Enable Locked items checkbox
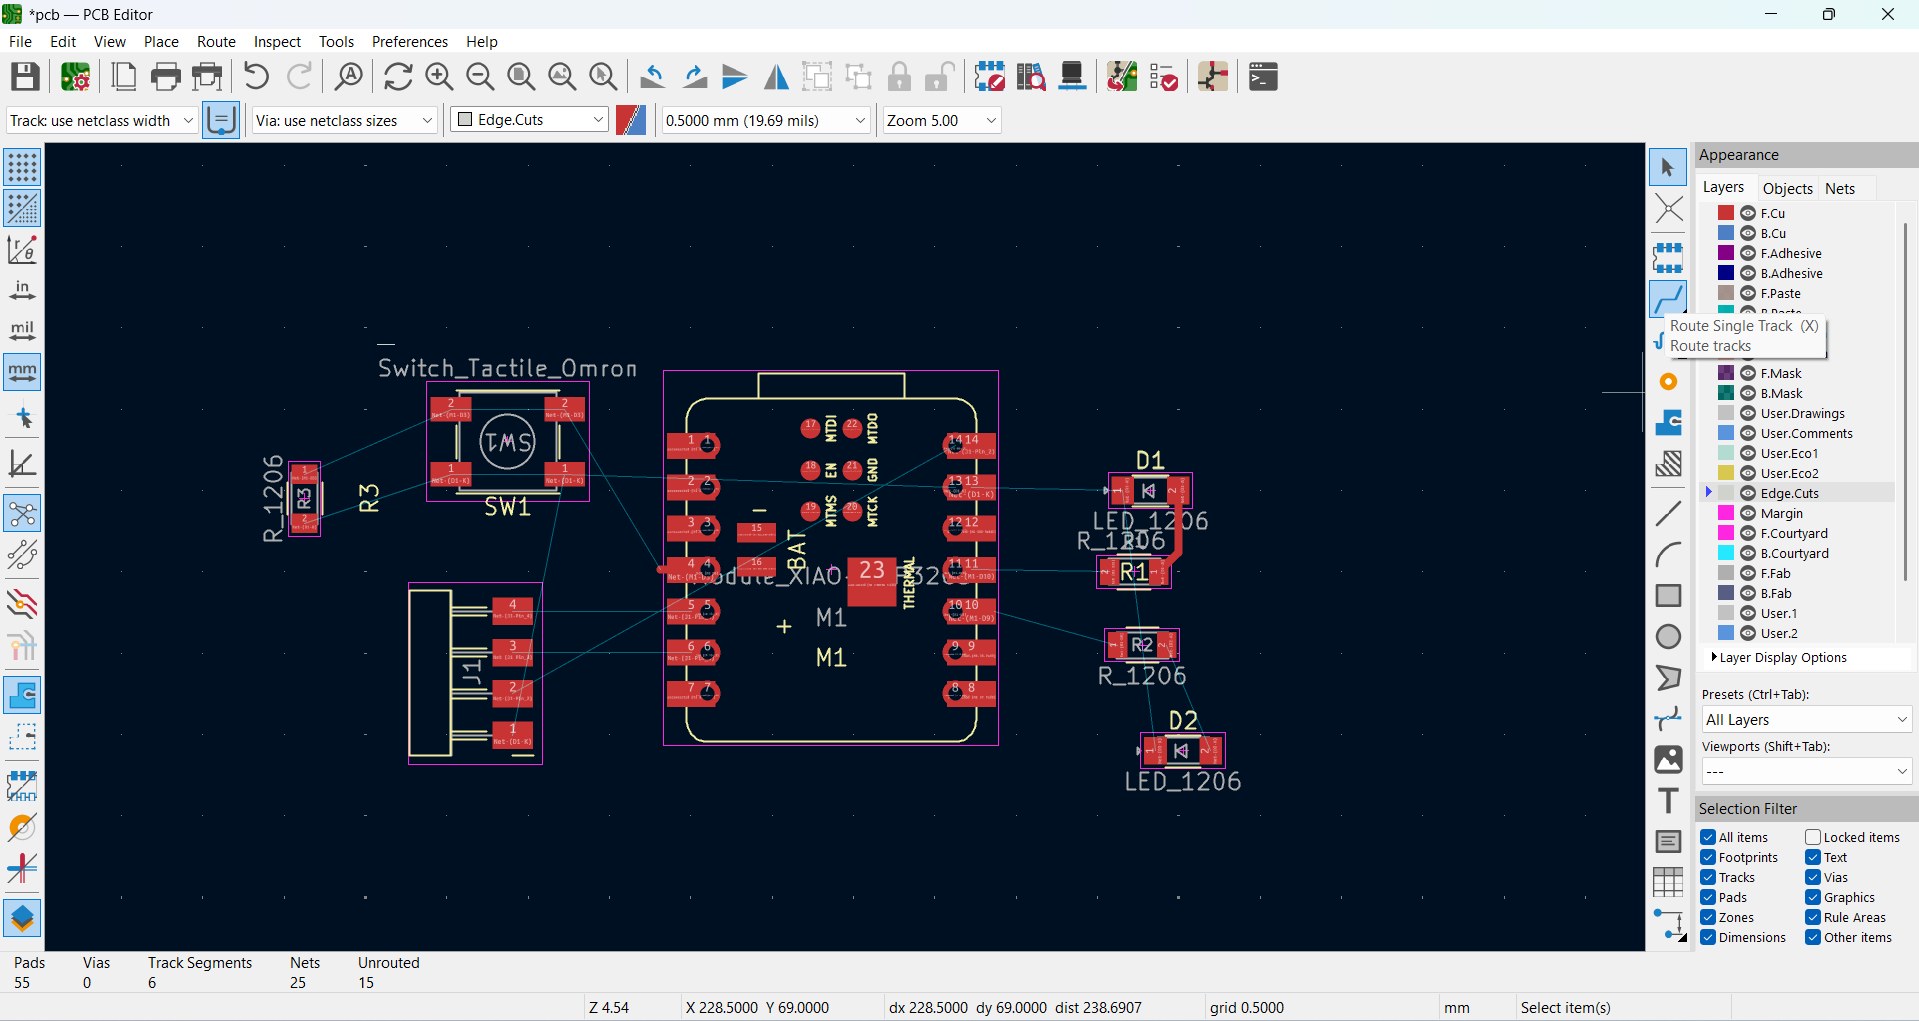Screen dimensions: 1919x1021 tap(1813, 837)
